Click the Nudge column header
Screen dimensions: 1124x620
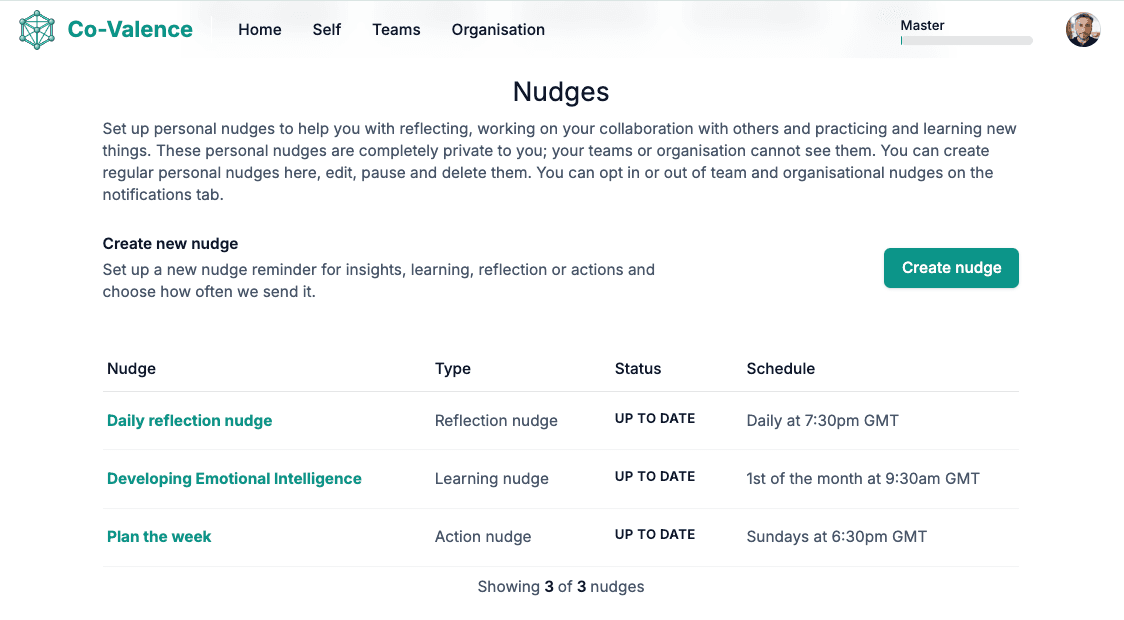coord(131,369)
